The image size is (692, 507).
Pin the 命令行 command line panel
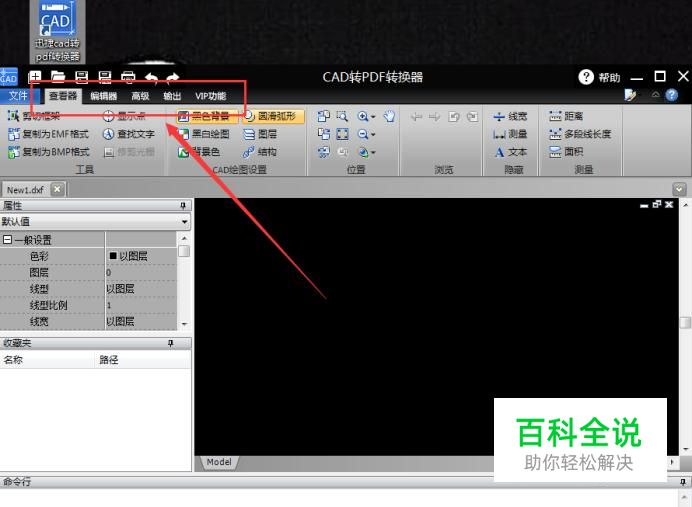click(682, 482)
